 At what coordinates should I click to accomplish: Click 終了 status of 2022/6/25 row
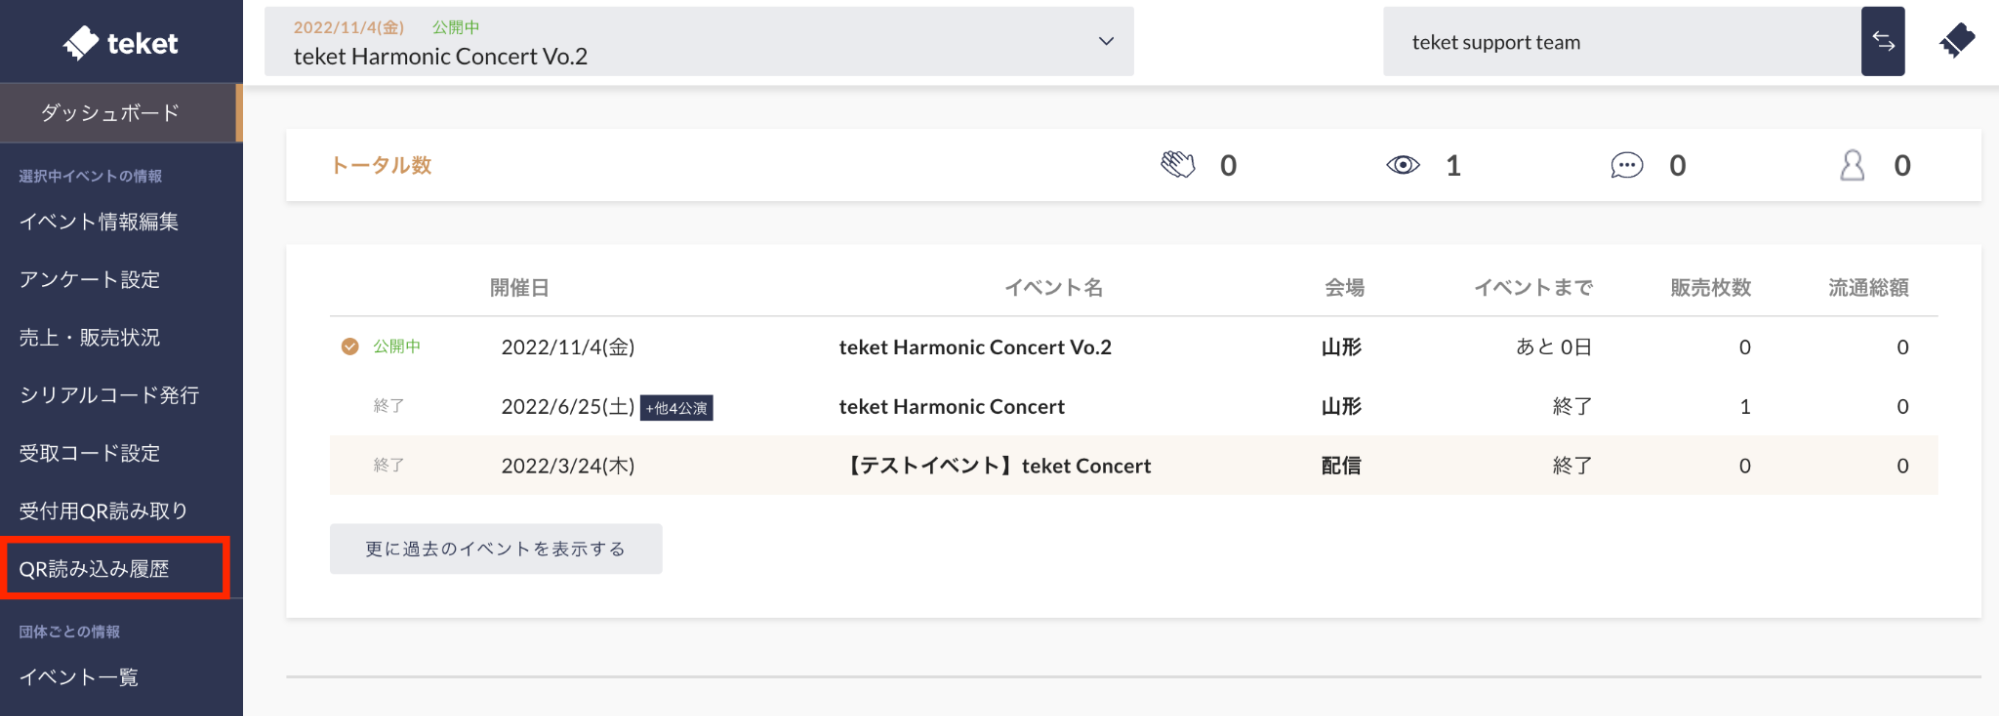389,406
